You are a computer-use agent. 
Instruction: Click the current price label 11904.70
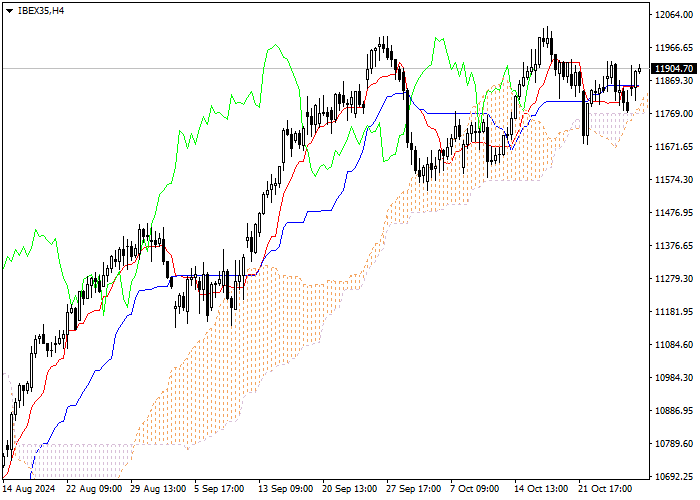pos(674,69)
